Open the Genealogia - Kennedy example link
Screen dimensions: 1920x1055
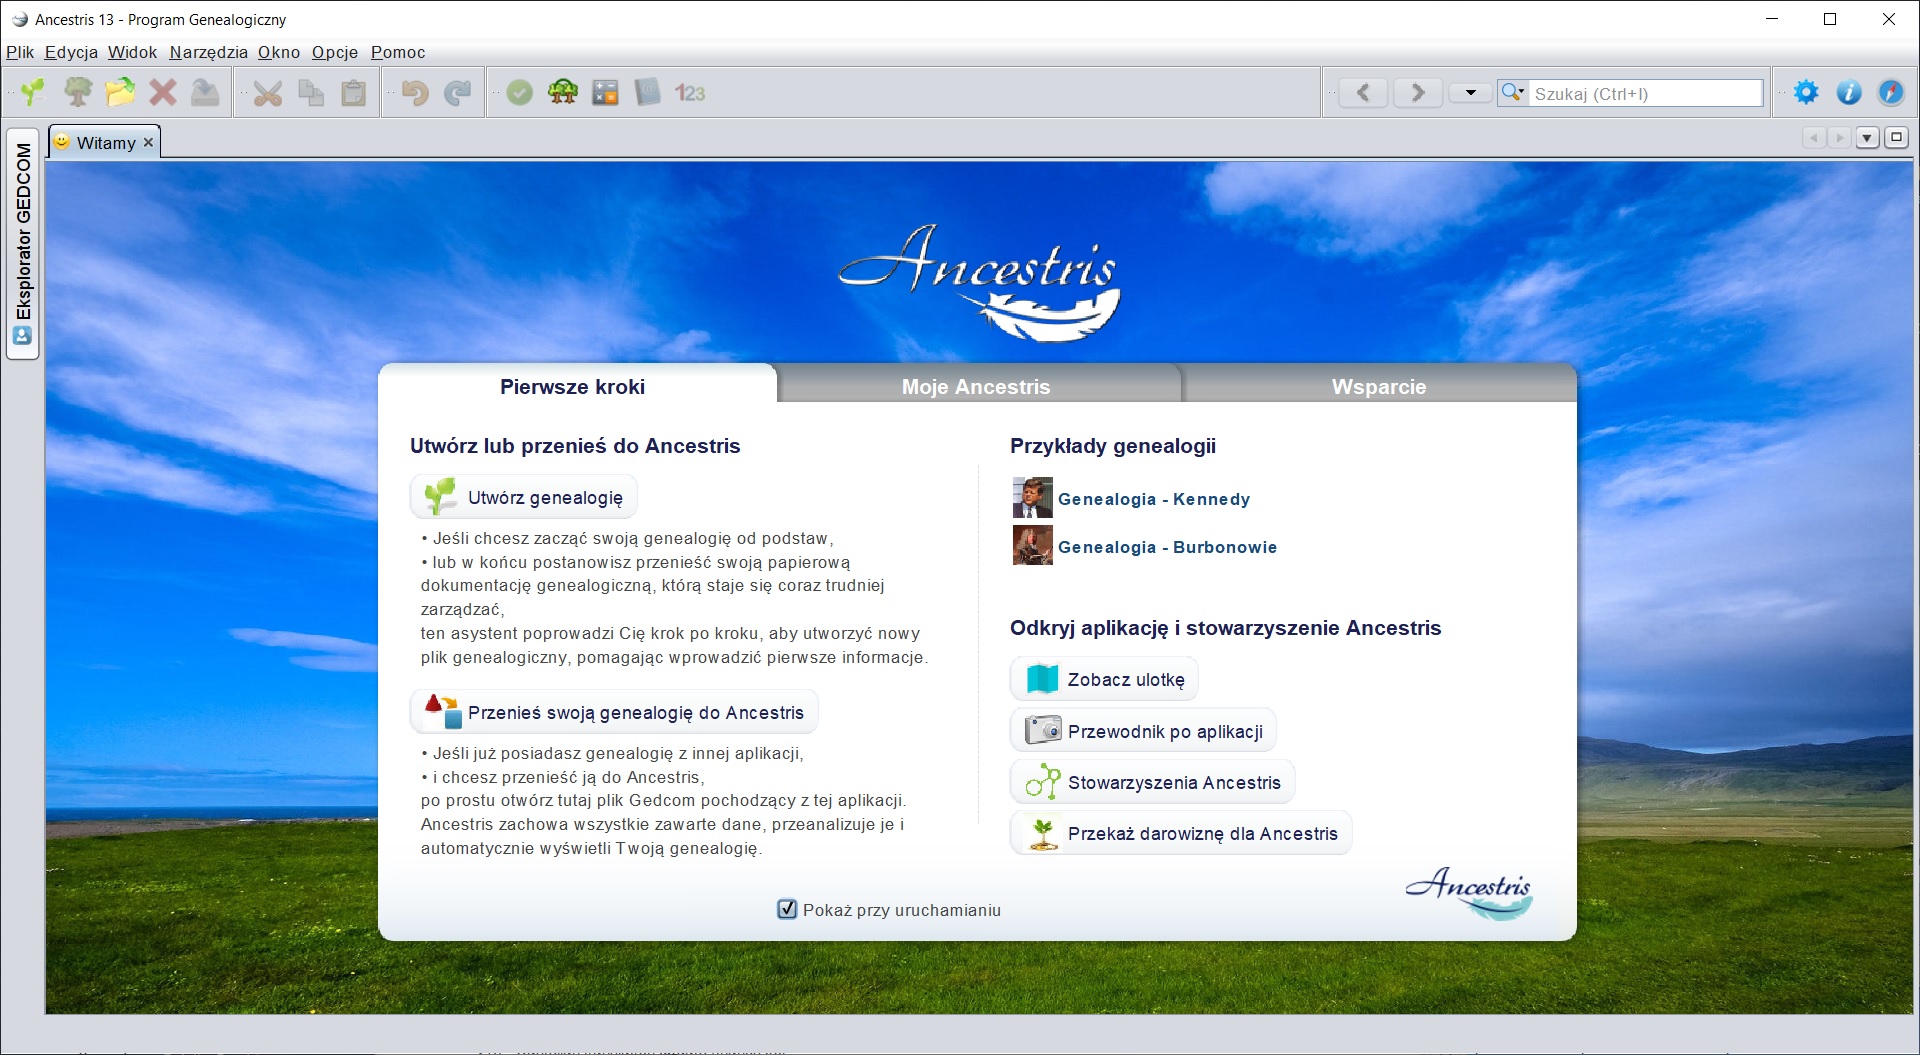(x=1154, y=499)
